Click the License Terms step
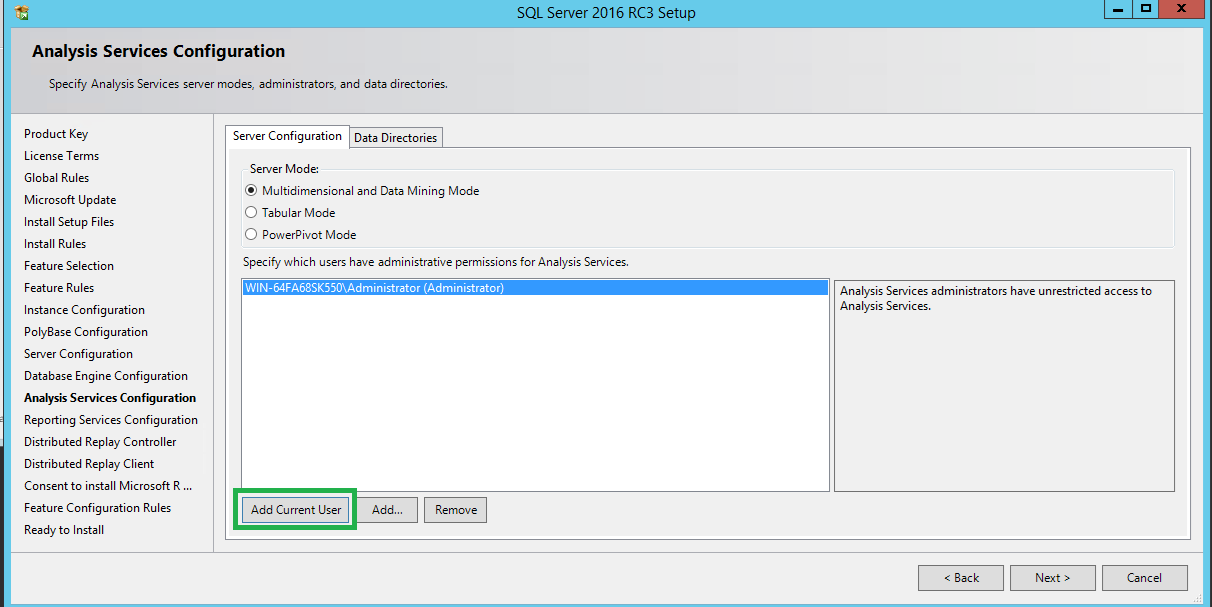This screenshot has height=607, width=1212. pyautogui.click(x=61, y=156)
